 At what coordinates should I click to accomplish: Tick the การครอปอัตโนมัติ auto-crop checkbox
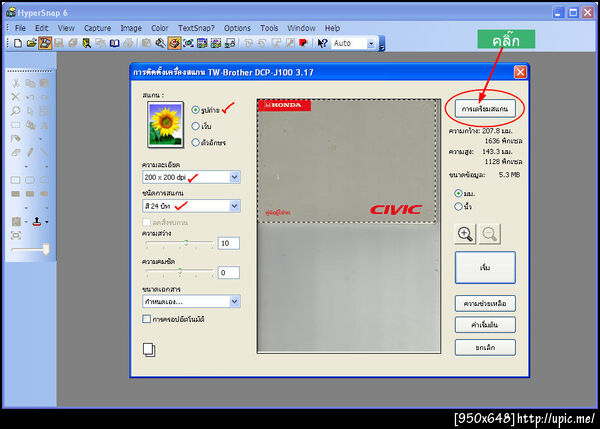pyautogui.click(x=147, y=319)
